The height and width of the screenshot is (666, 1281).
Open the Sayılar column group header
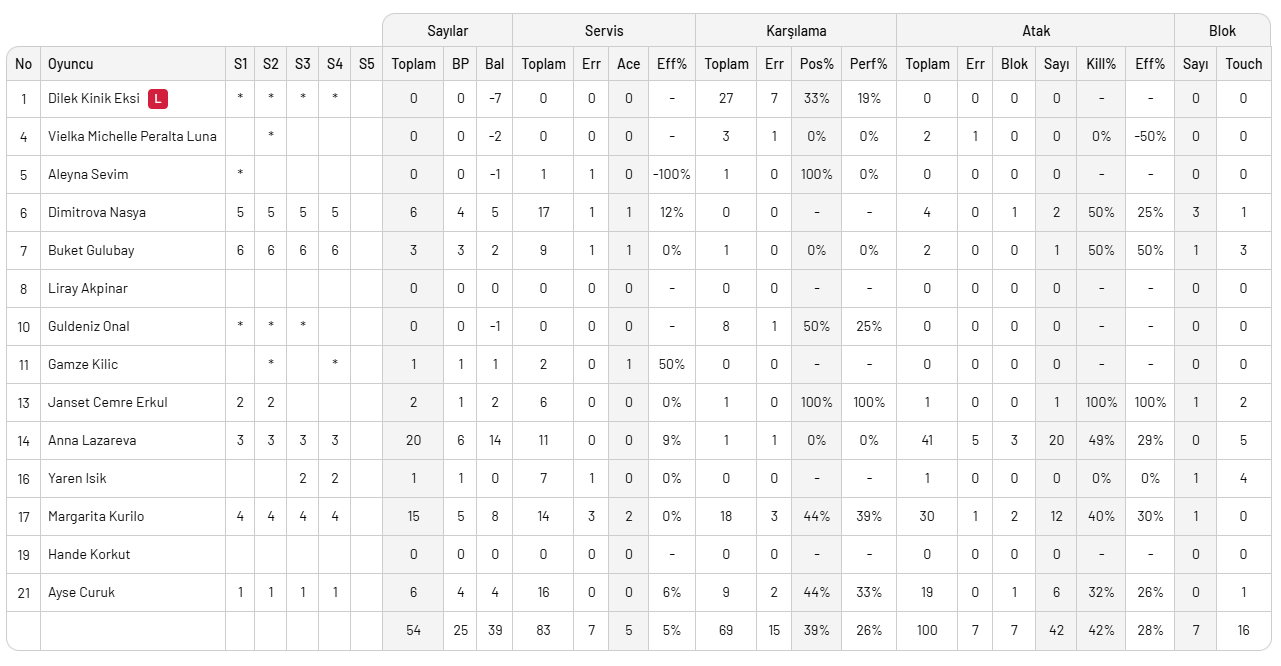(447, 31)
